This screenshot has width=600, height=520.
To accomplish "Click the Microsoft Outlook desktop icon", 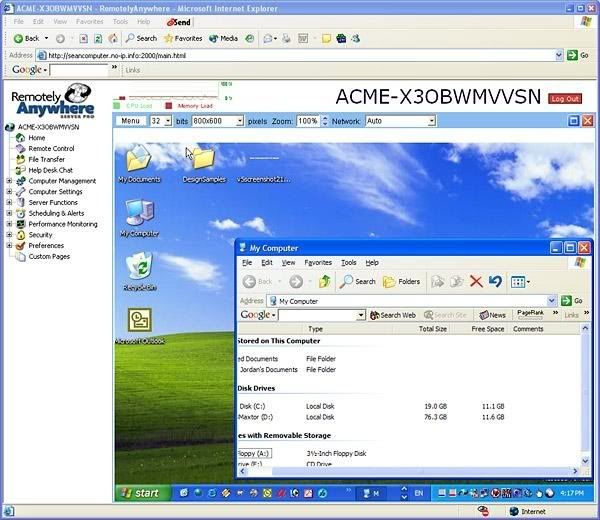I will [139, 321].
